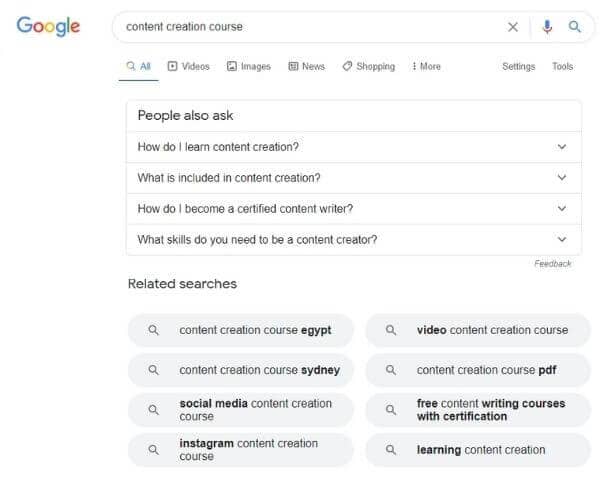This screenshot has height=479, width=600.
Task: Clear the search box with X icon
Action: (x=513, y=27)
